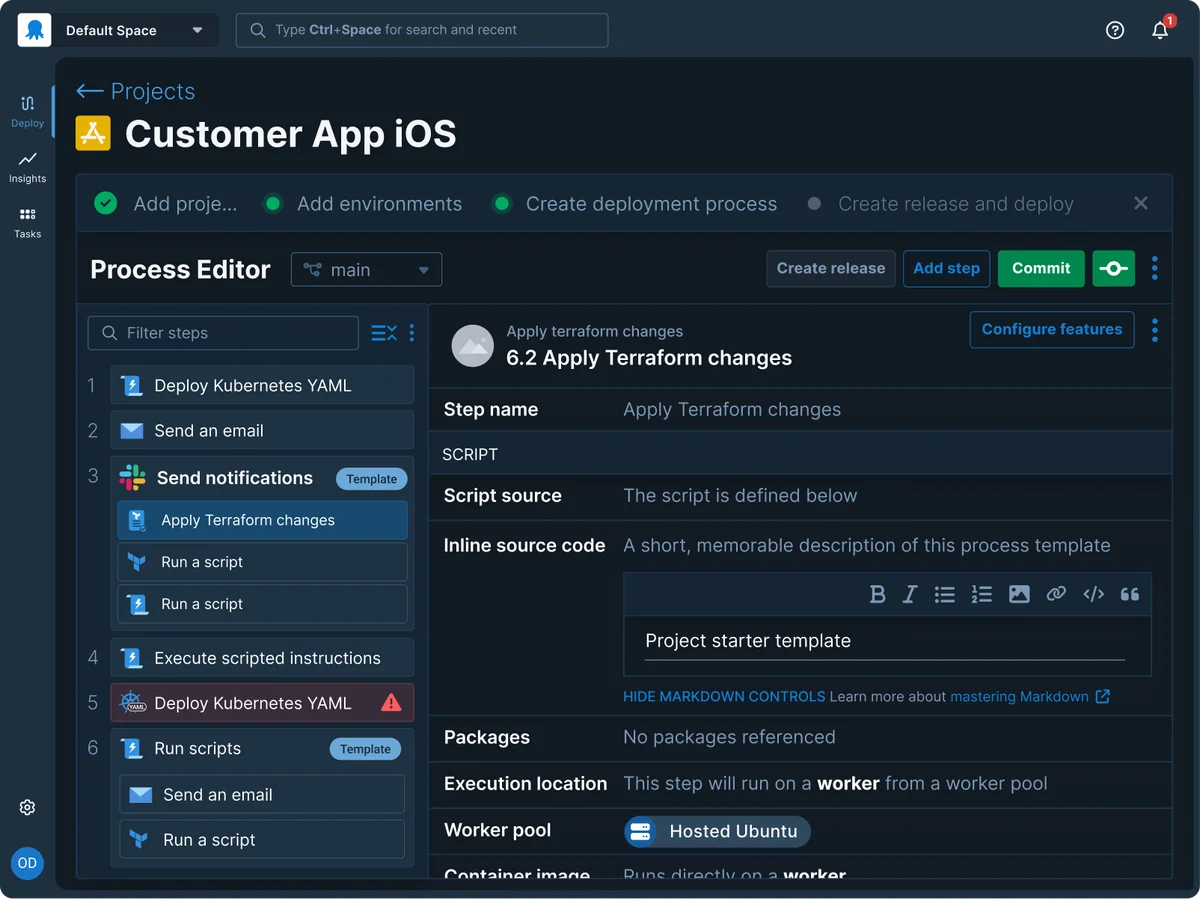Open the main branch selector
This screenshot has width=1200, height=907.
tap(366, 270)
